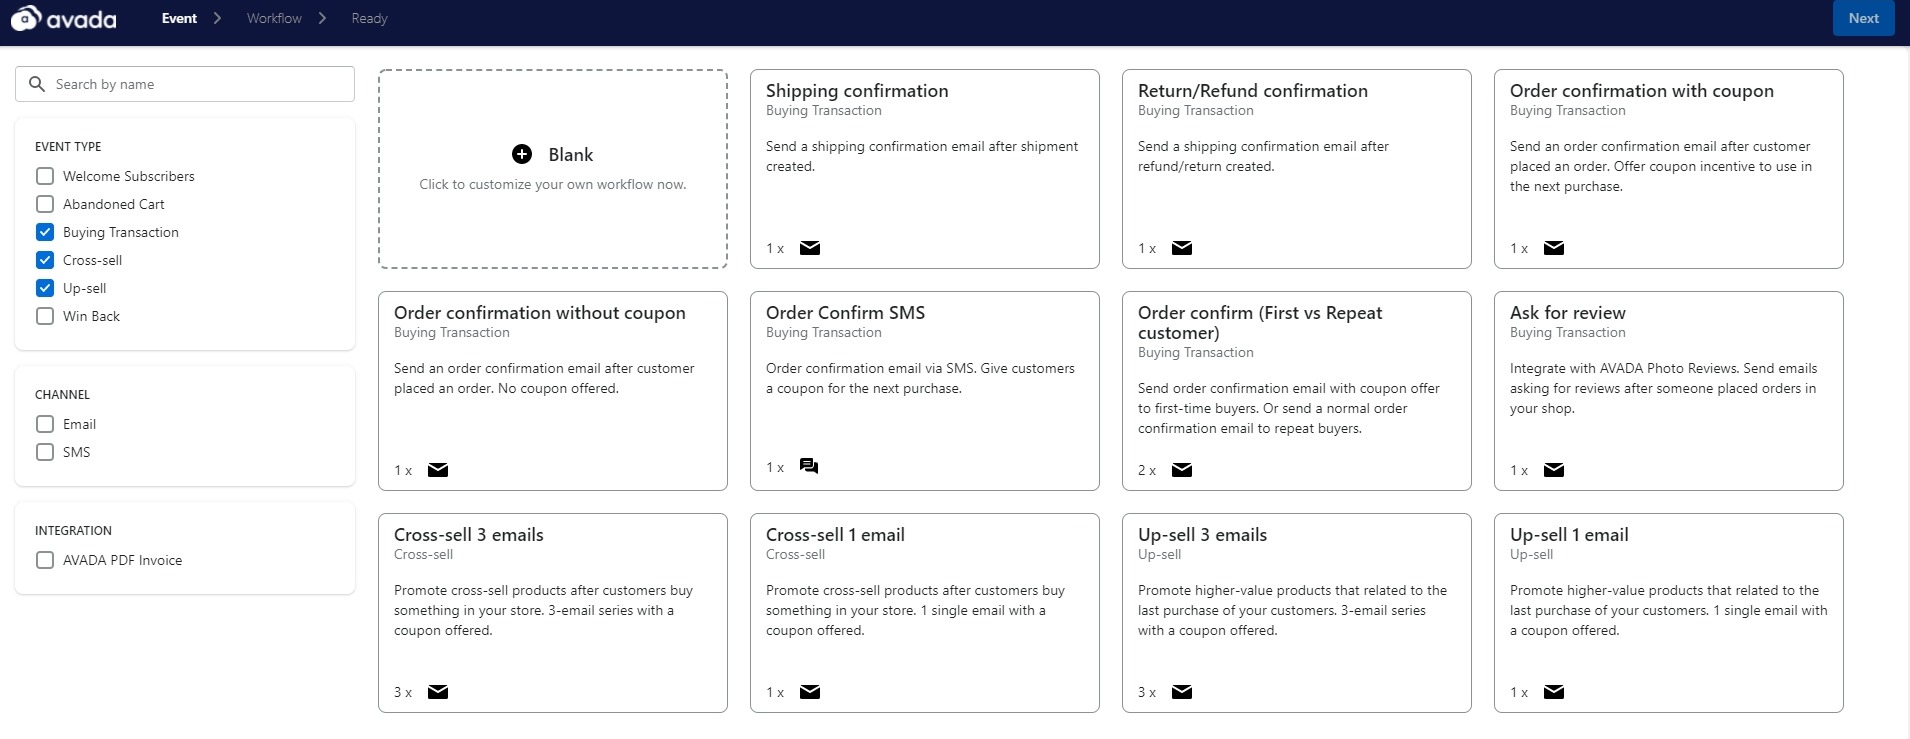Enable the Abandoned Cart filter
Viewport: 1910px width, 739px height.
tap(45, 204)
